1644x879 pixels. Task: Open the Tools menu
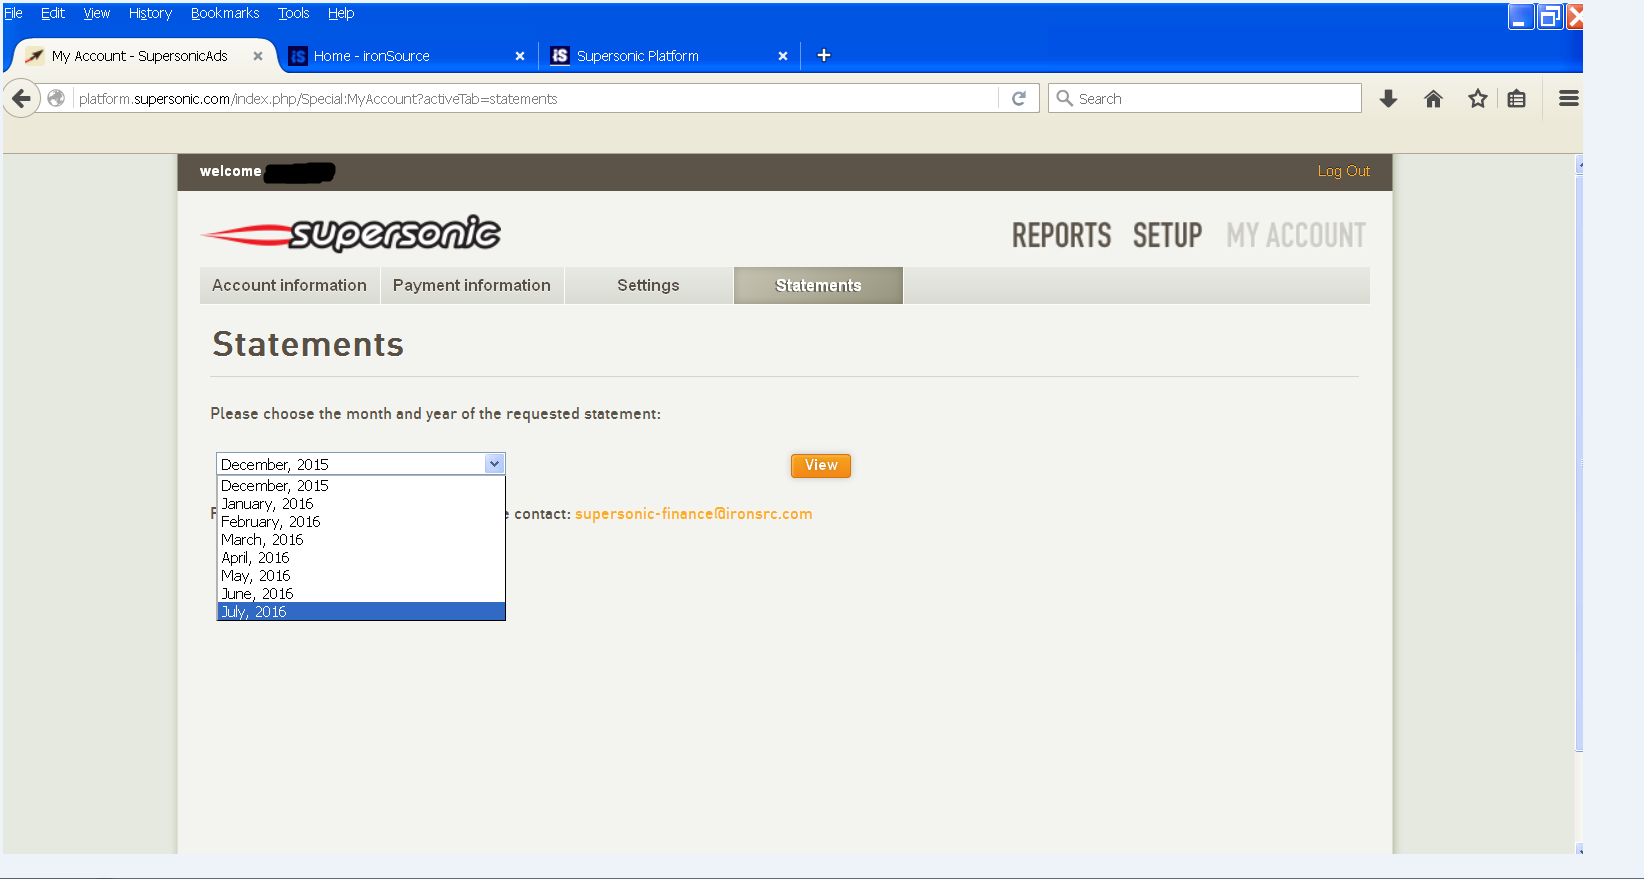tap(293, 13)
